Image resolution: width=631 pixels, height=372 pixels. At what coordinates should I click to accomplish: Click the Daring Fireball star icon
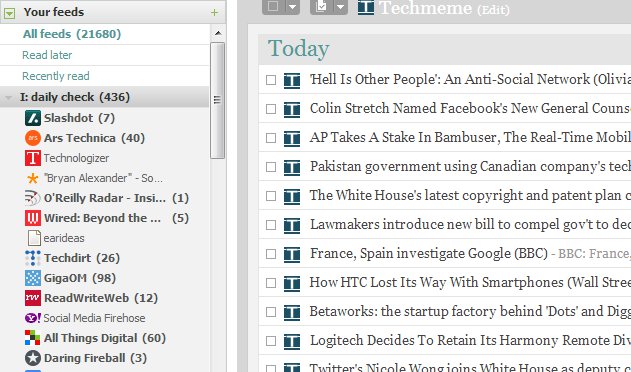pyautogui.click(x=33, y=358)
